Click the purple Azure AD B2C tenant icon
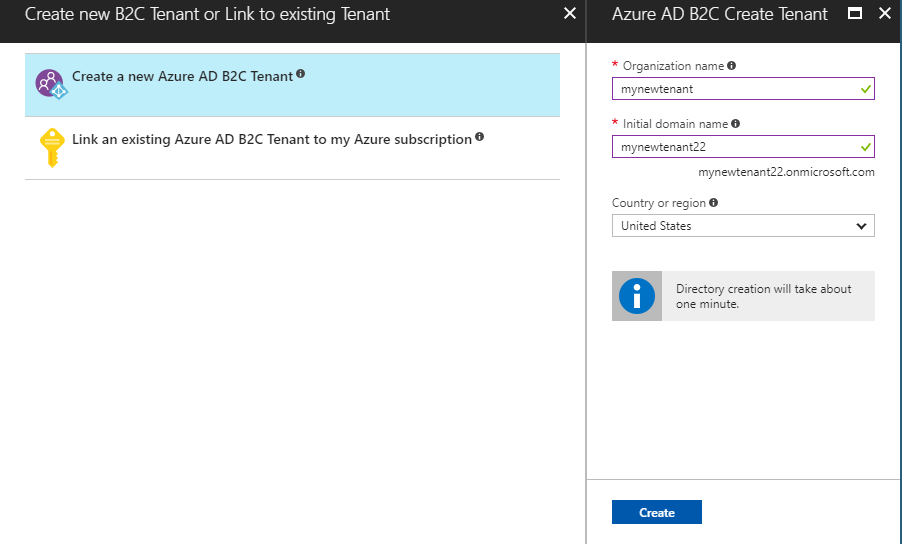902x544 pixels. (x=50, y=84)
